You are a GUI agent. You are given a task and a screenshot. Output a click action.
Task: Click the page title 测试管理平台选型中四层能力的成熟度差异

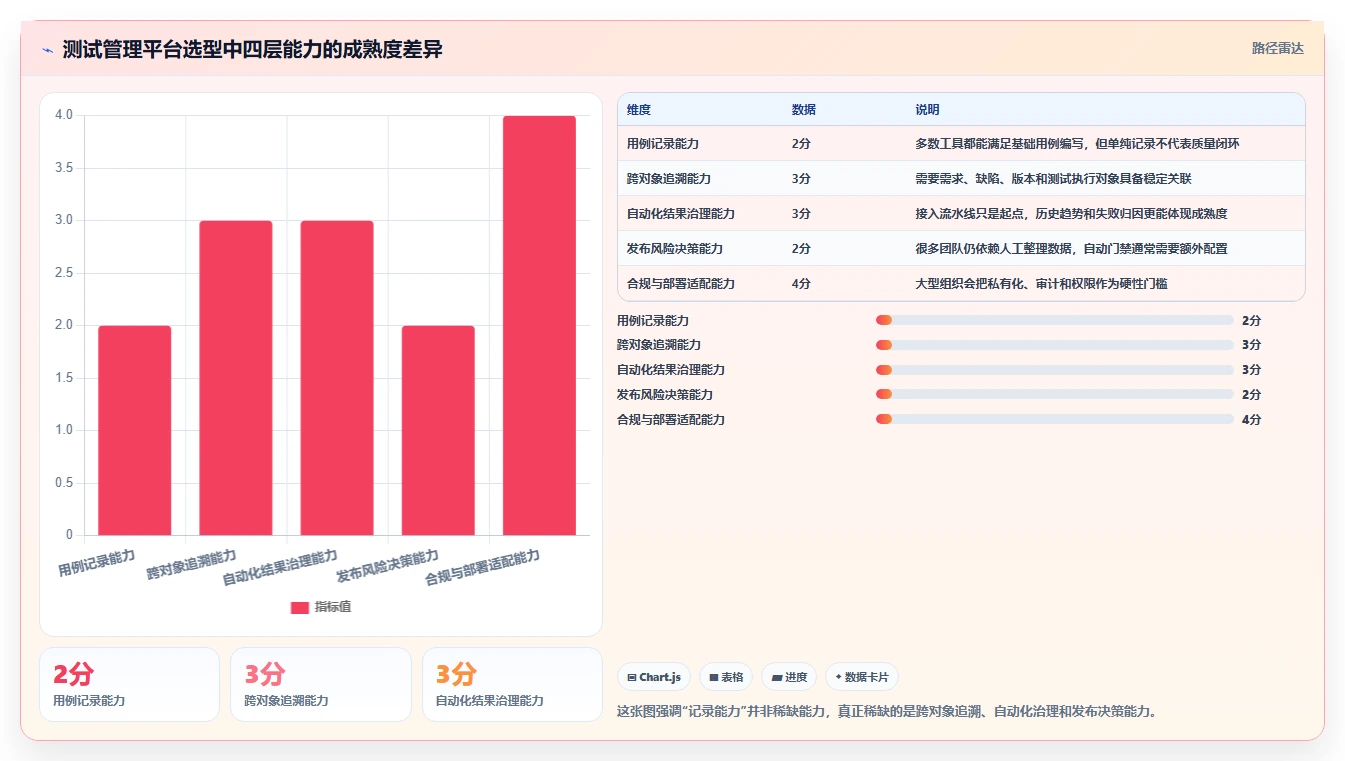tap(252, 50)
